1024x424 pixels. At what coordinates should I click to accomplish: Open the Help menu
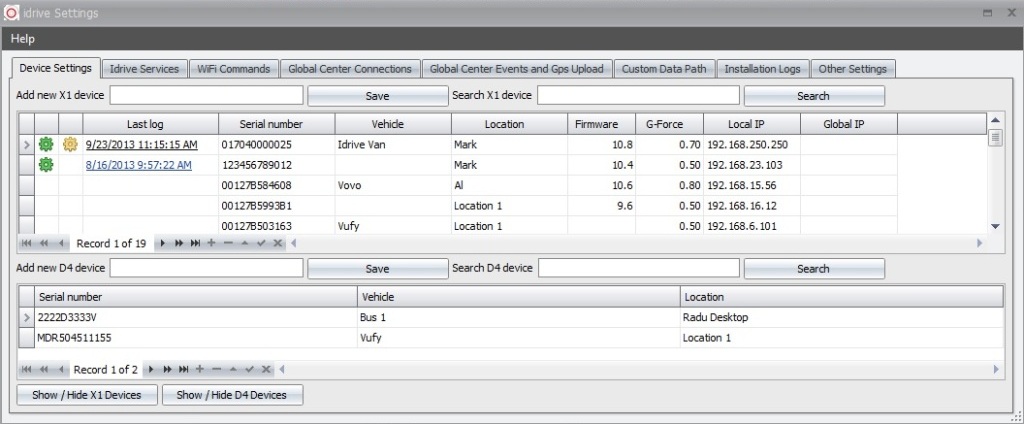pyautogui.click(x=23, y=39)
